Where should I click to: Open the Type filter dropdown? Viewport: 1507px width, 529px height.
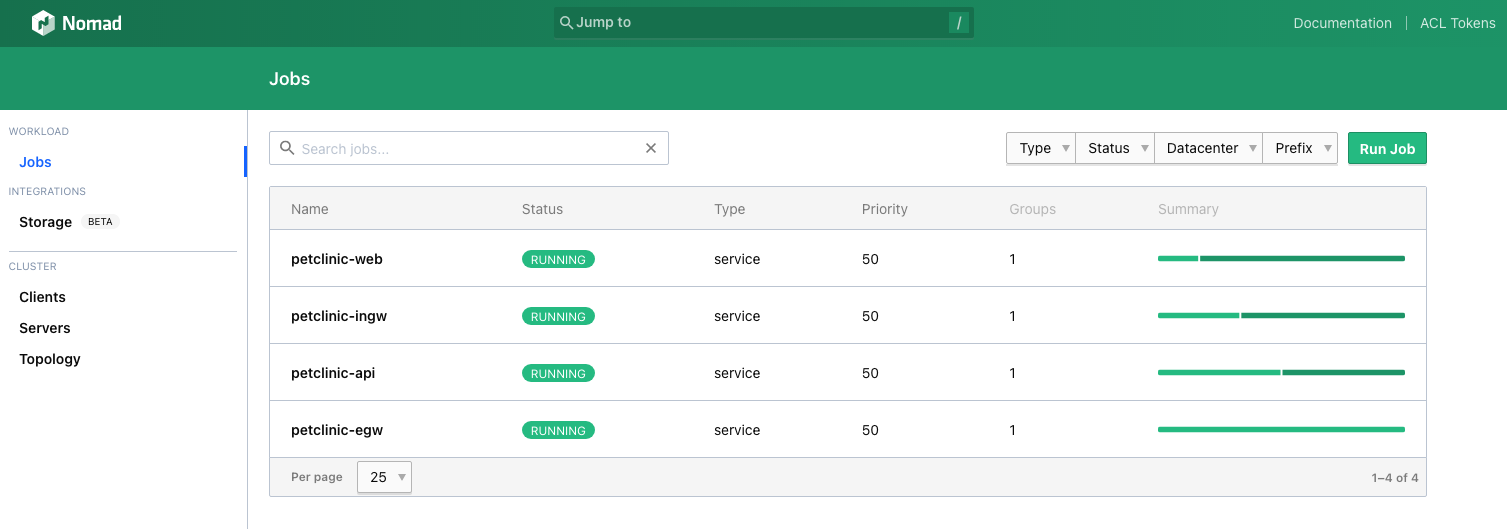(x=1041, y=148)
